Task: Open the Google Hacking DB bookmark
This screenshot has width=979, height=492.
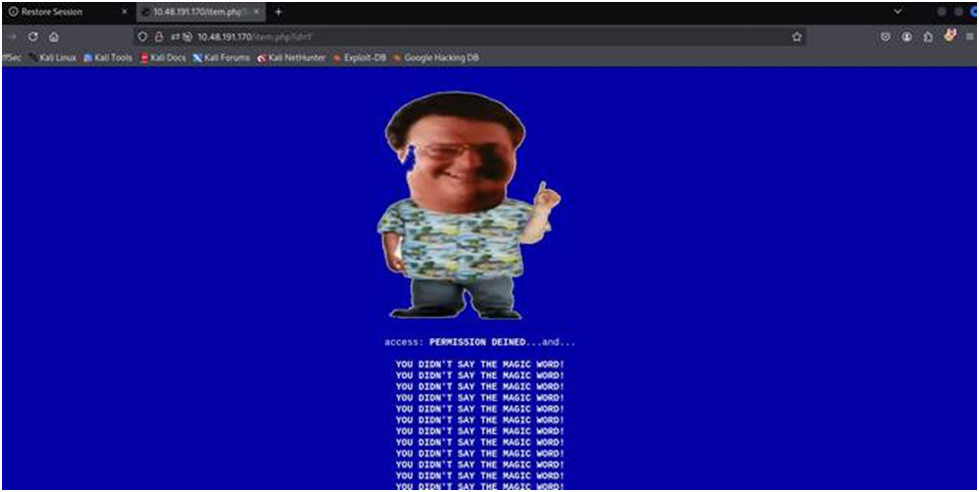Action: click(x=436, y=58)
